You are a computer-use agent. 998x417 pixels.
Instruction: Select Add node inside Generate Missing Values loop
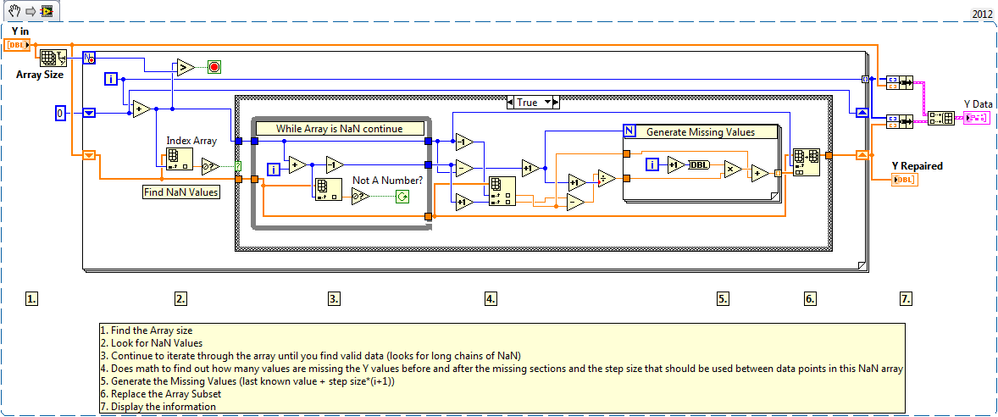click(x=760, y=173)
